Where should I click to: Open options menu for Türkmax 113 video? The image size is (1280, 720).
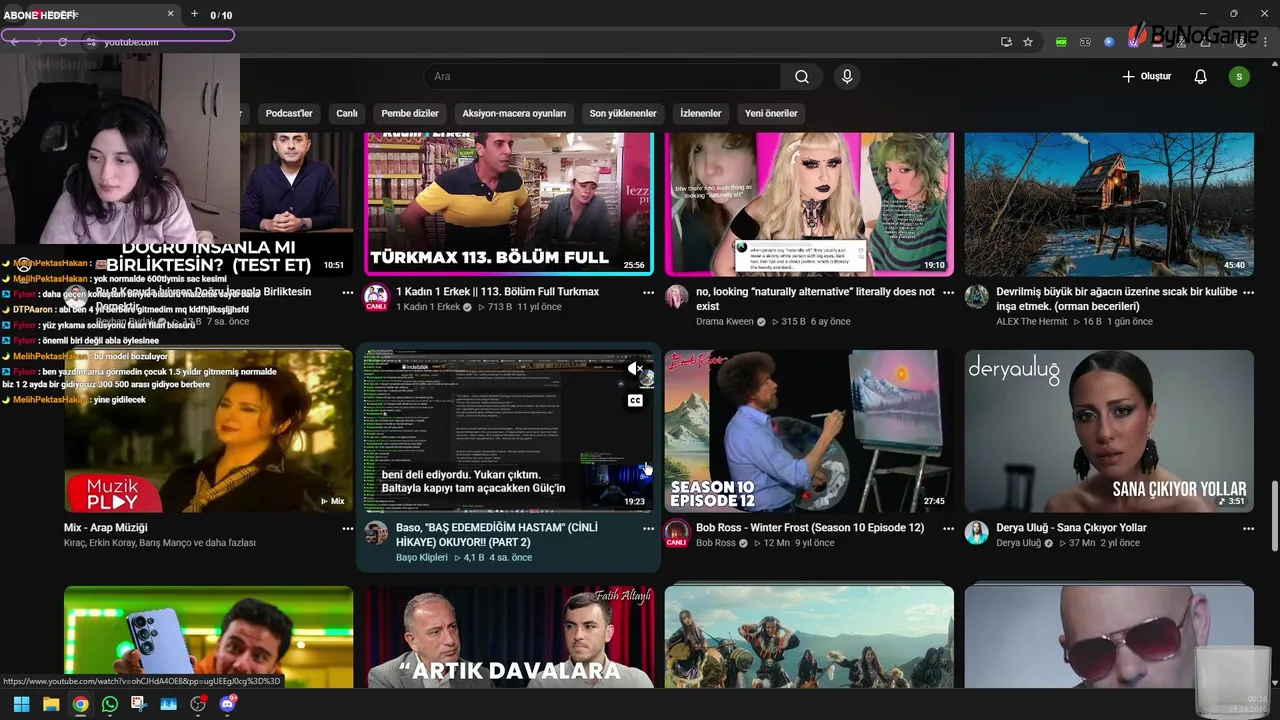click(x=648, y=293)
